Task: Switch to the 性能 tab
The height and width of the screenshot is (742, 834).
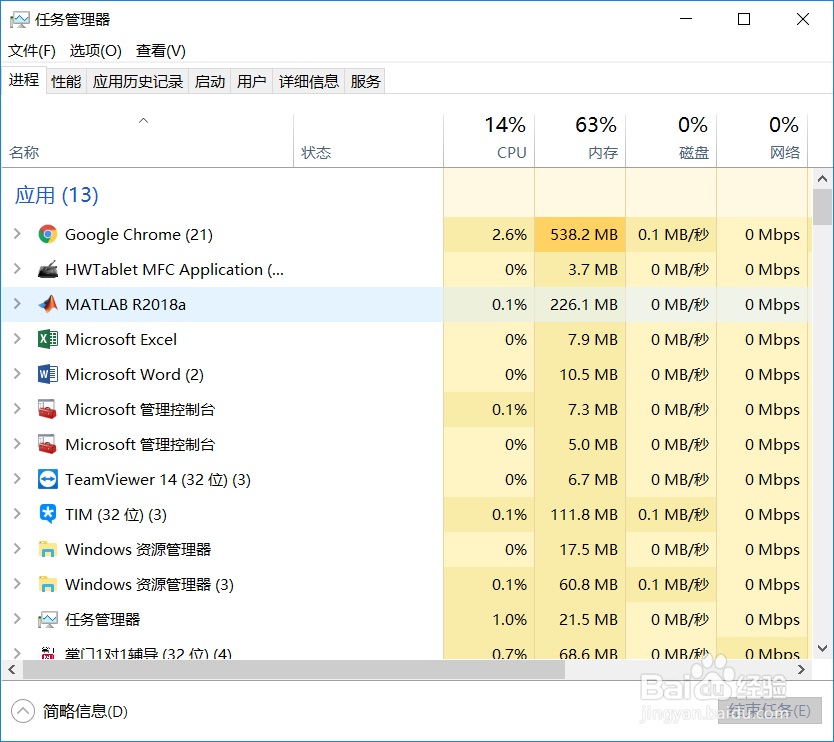Action: click(66, 82)
